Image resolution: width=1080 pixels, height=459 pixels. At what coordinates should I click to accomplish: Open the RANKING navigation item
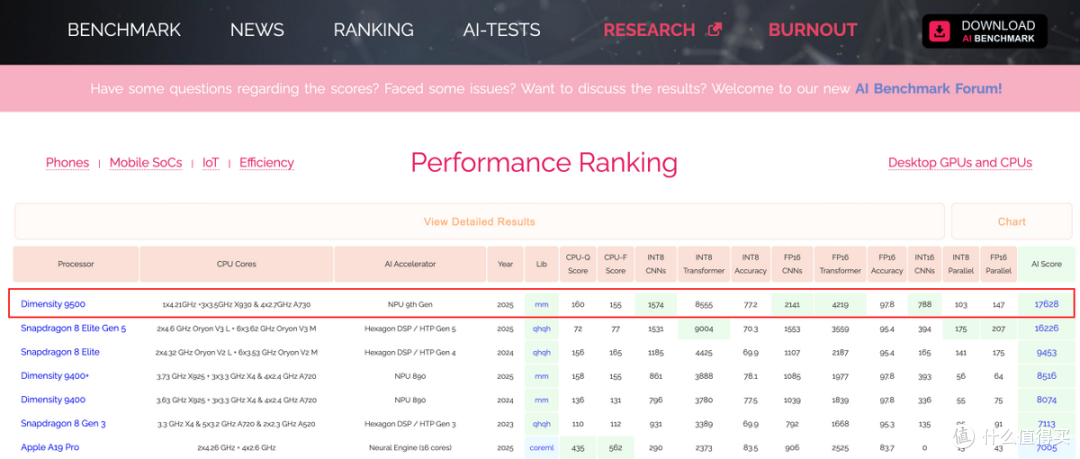[x=373, y=30]
